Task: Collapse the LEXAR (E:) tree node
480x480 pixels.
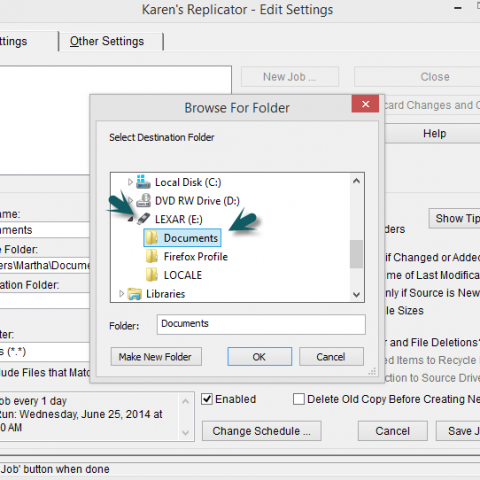Action: click(131, 219)
